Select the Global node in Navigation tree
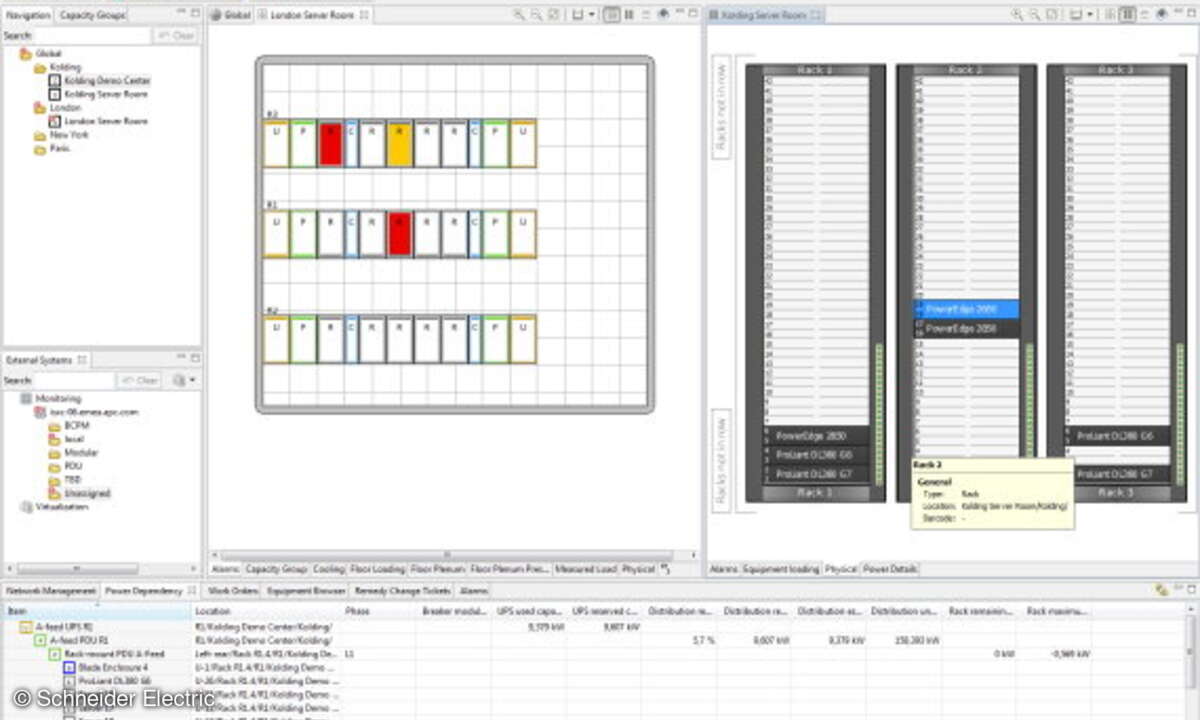The height and width of the screenshot is (720, 1200). (41, 54)
